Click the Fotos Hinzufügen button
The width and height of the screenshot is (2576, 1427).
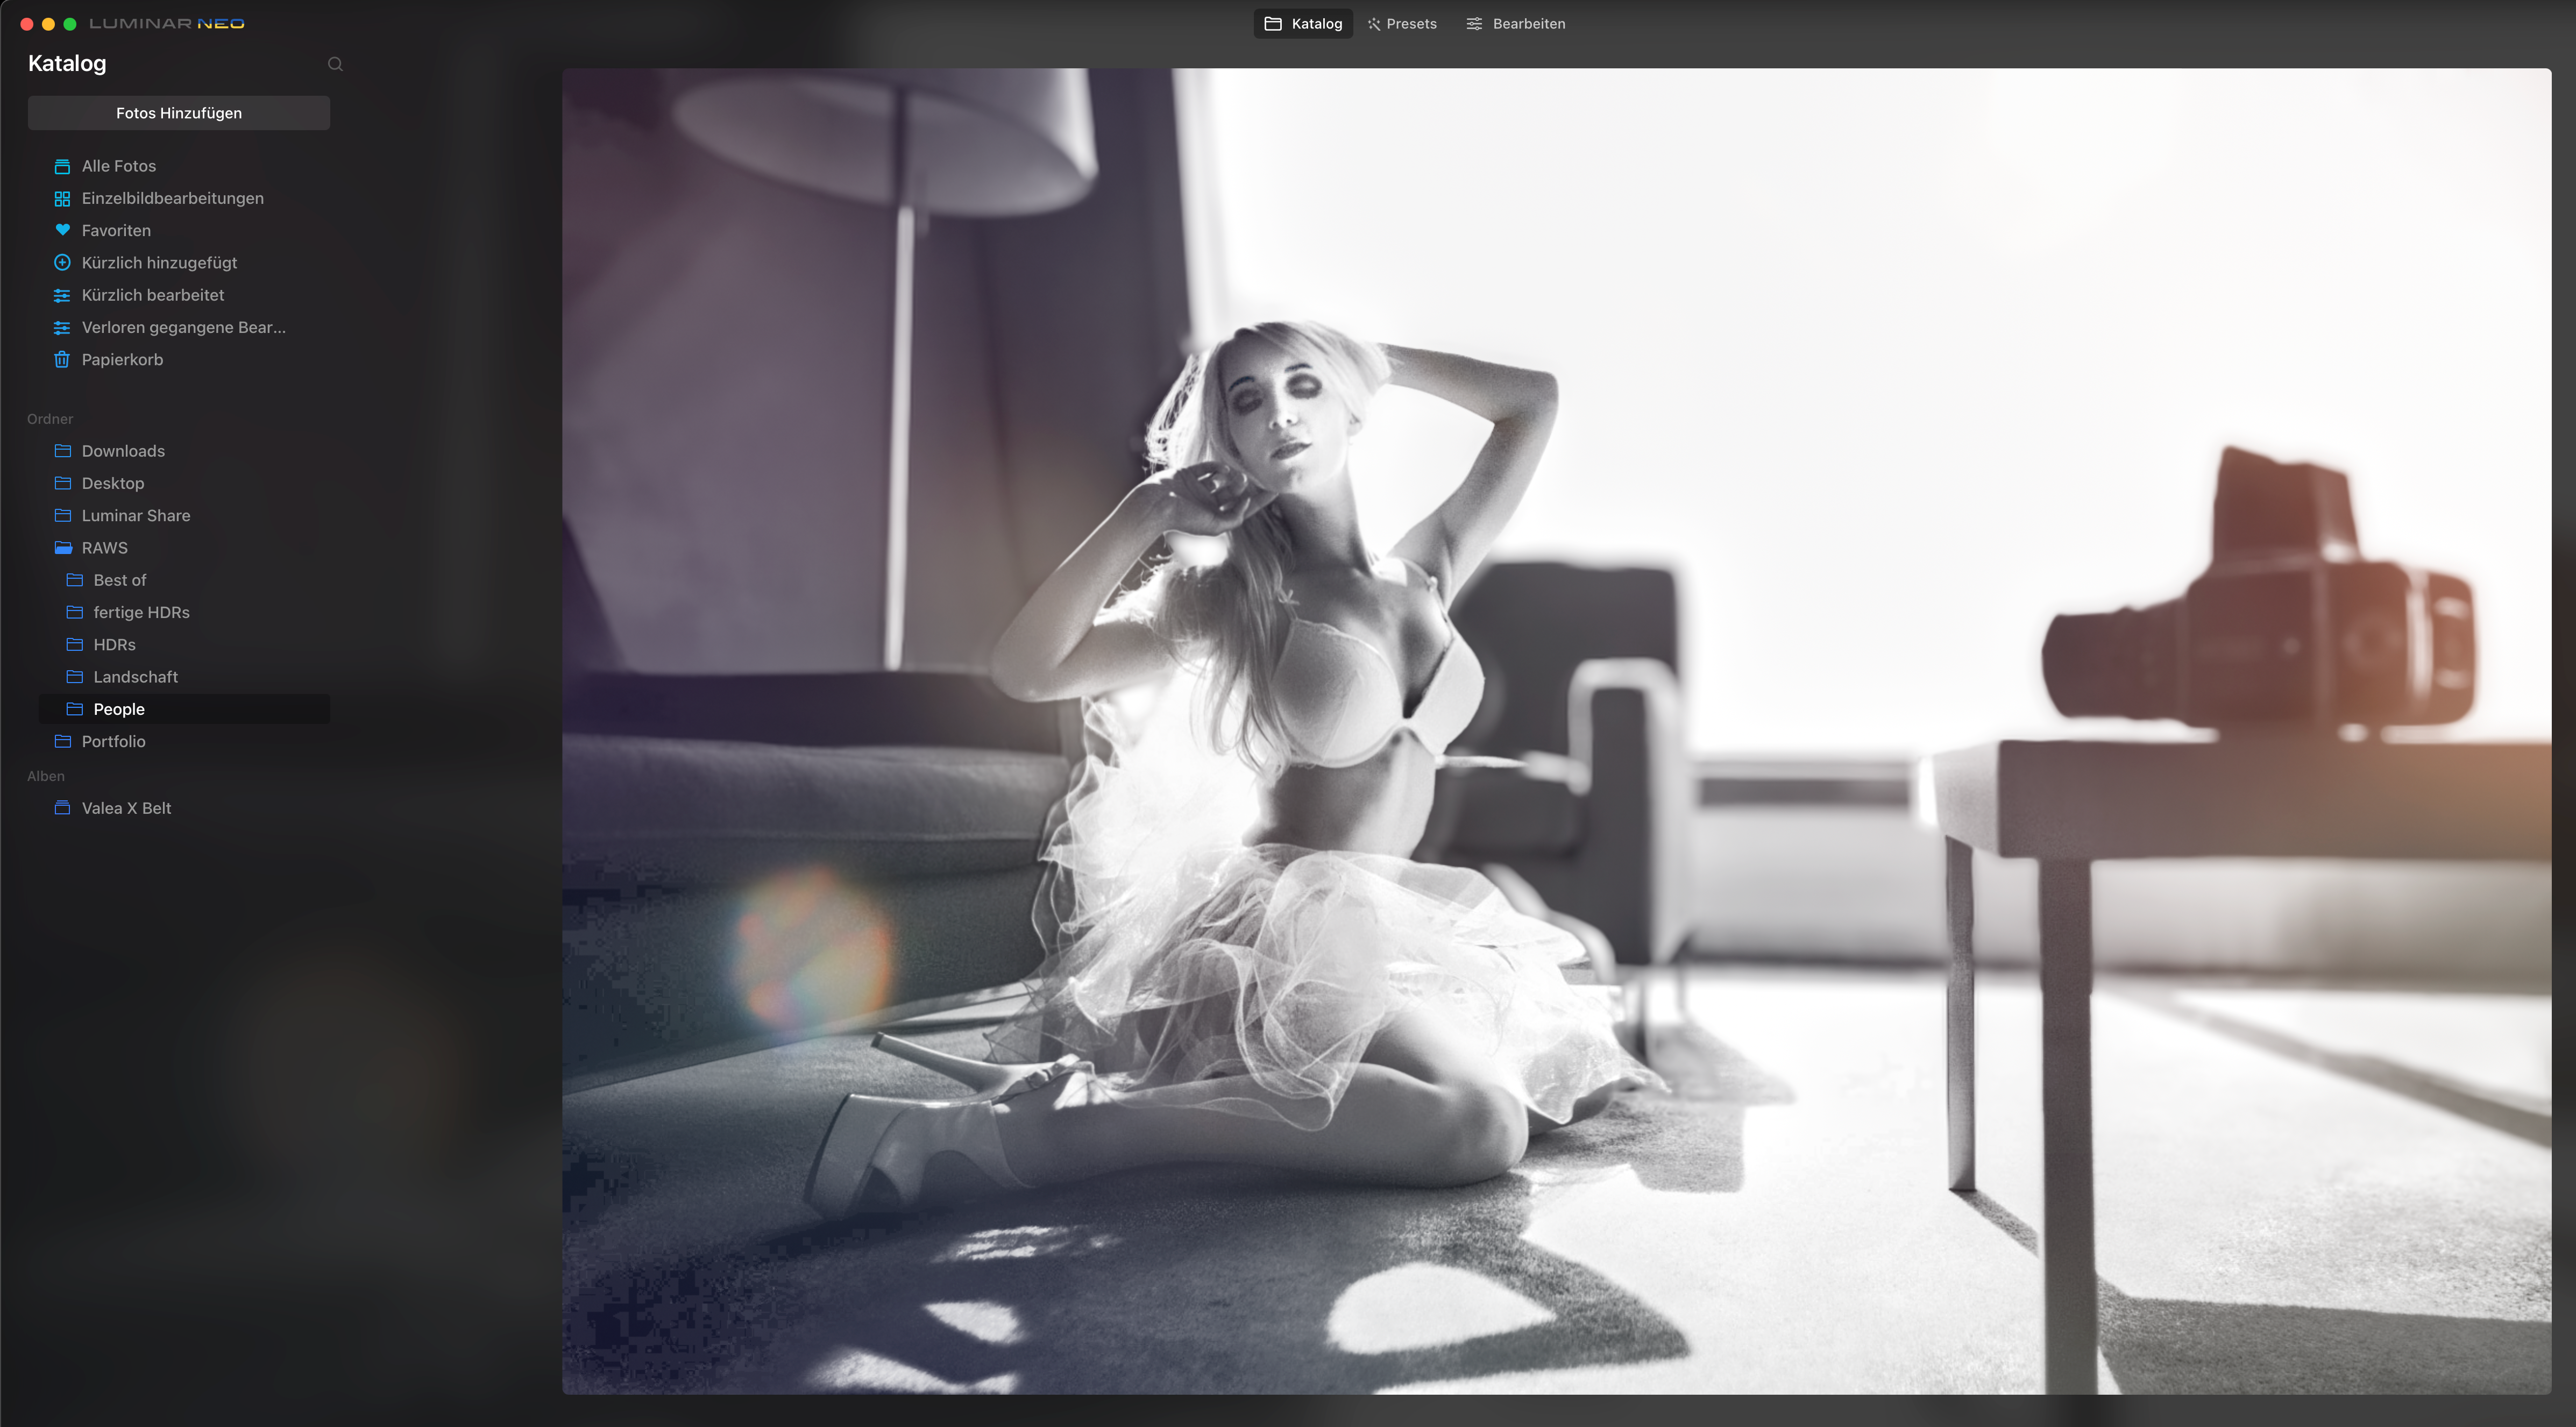click(x=179, y=113)
